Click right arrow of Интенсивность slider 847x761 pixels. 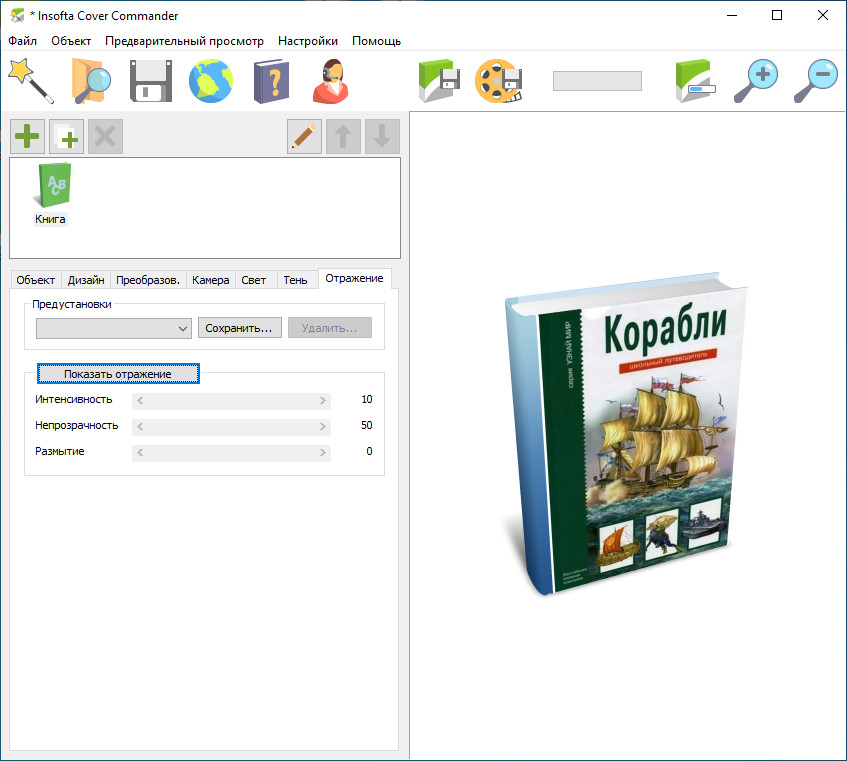[323, 400]
